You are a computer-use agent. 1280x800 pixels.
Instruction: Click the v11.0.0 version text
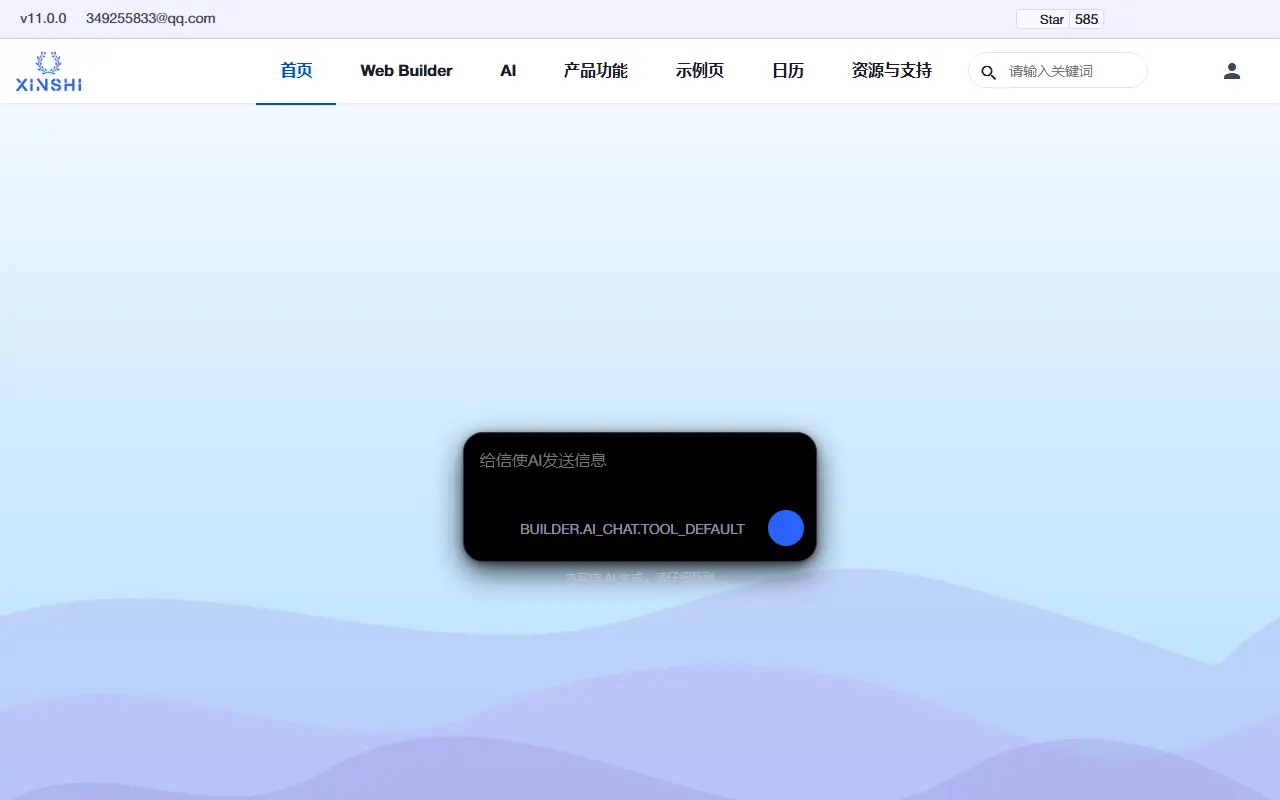click(43, 18)
